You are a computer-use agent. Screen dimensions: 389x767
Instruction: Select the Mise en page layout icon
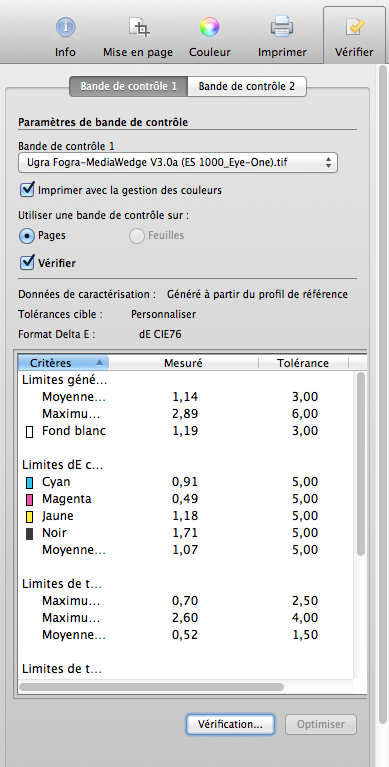(138, 26)
